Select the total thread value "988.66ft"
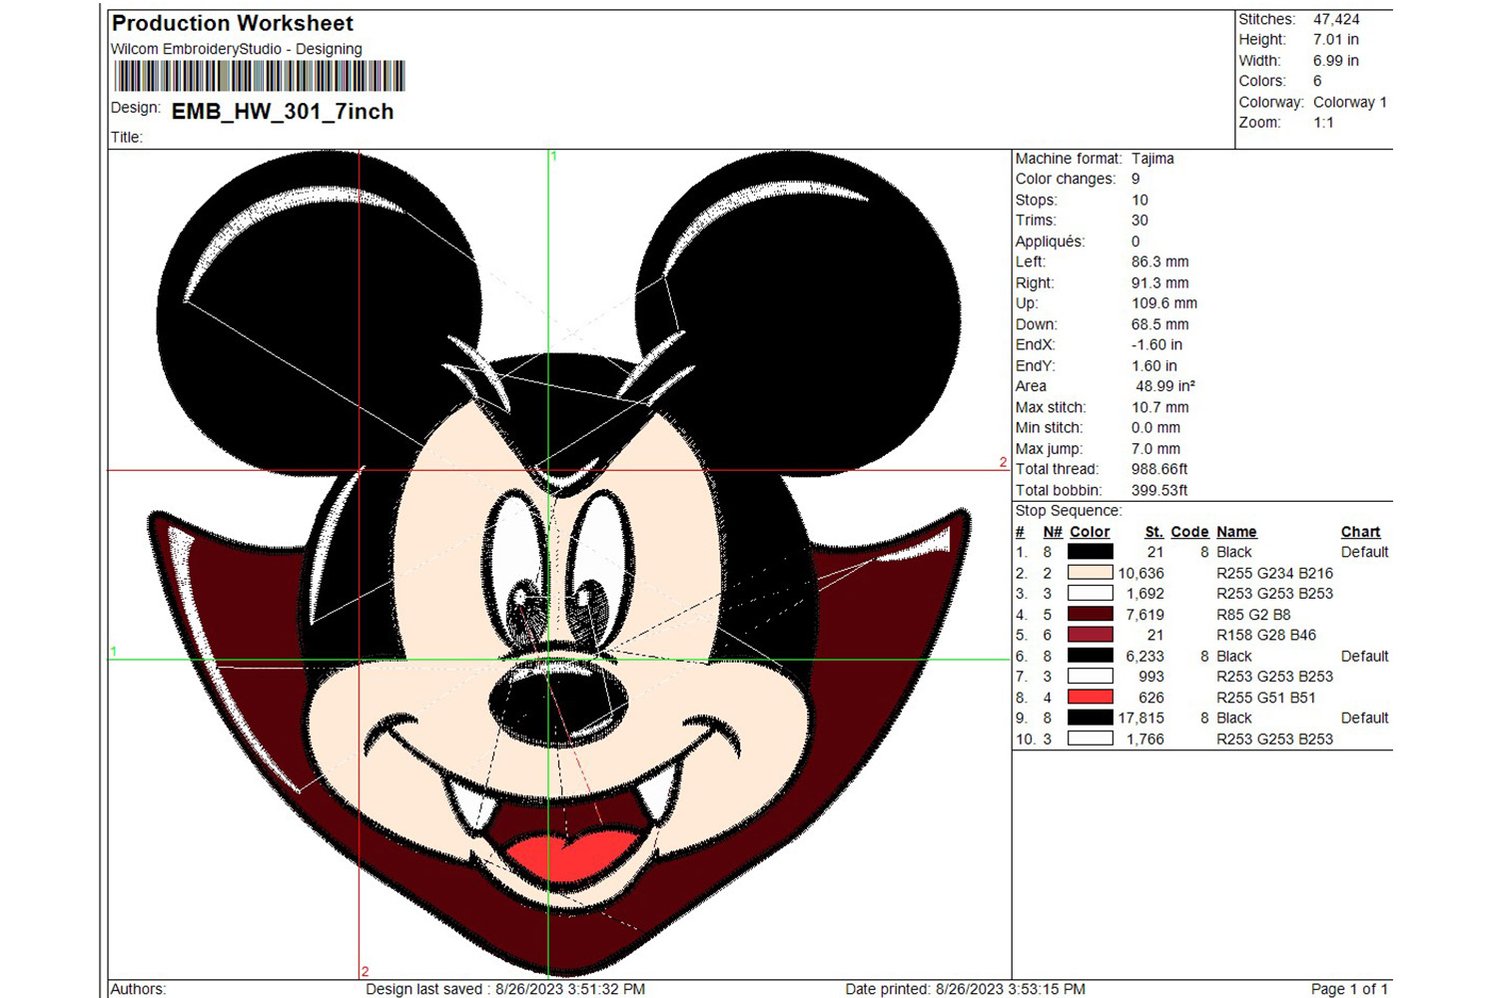Screen dimensions: 1500x998 1160,469
